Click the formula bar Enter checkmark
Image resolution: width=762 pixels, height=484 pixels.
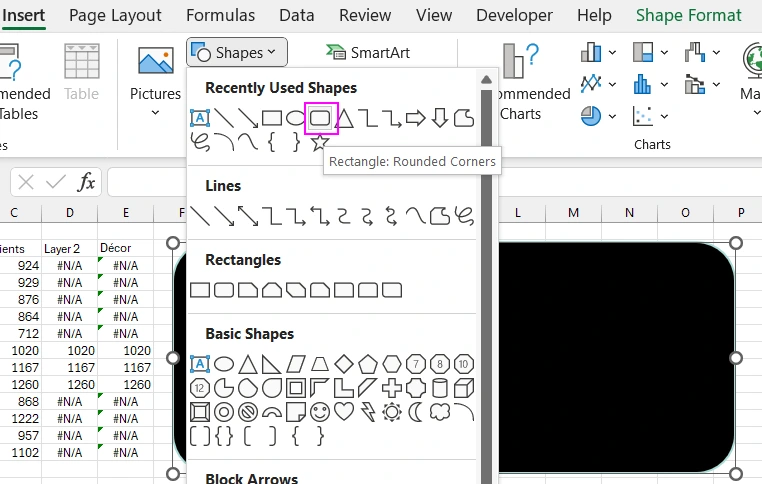pos(56,182)
